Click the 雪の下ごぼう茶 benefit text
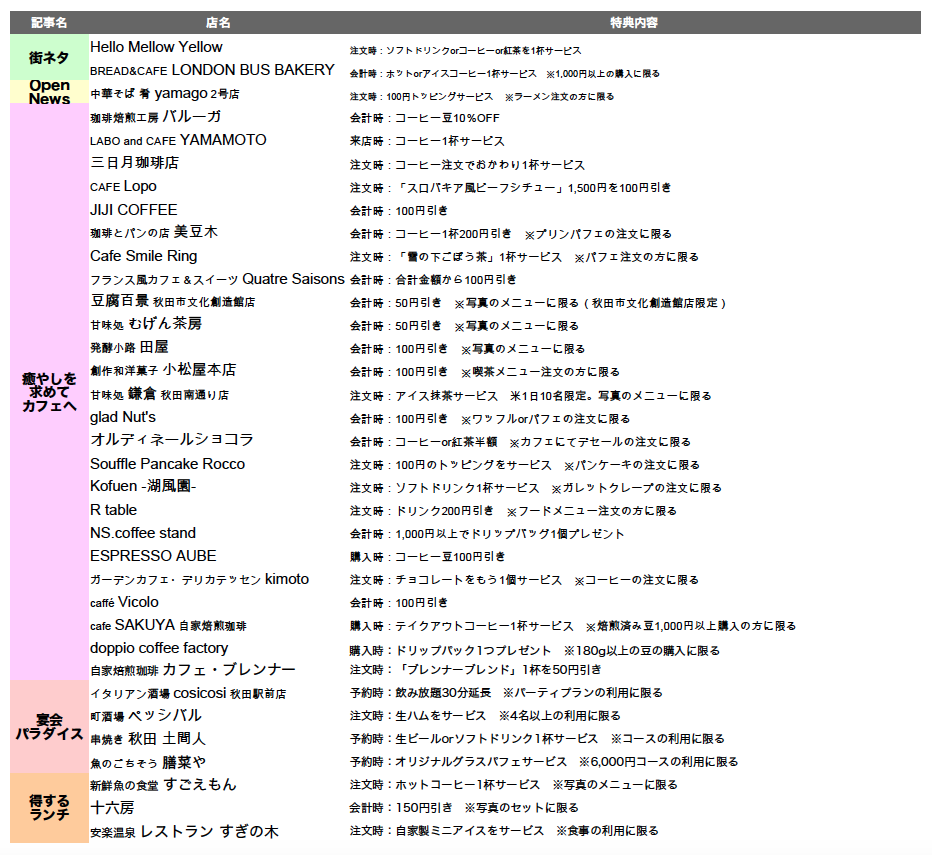 pyautogui.click(x=446, y=257)
